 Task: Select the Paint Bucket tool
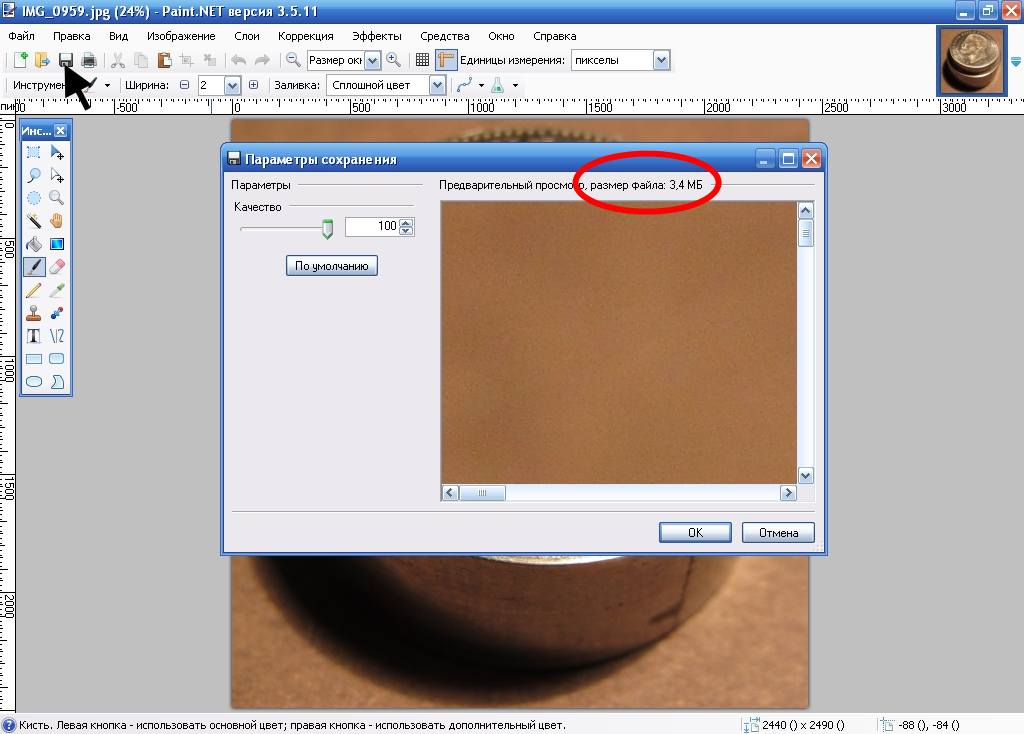(34, 244)
